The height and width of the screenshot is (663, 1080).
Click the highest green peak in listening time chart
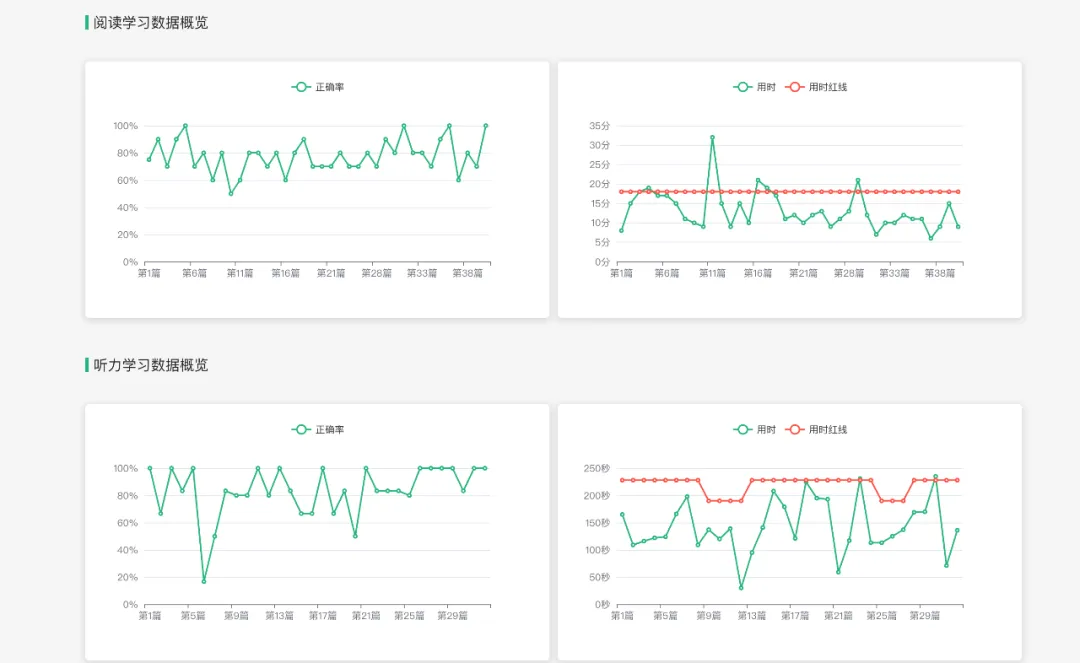click(x=935, y=476)
